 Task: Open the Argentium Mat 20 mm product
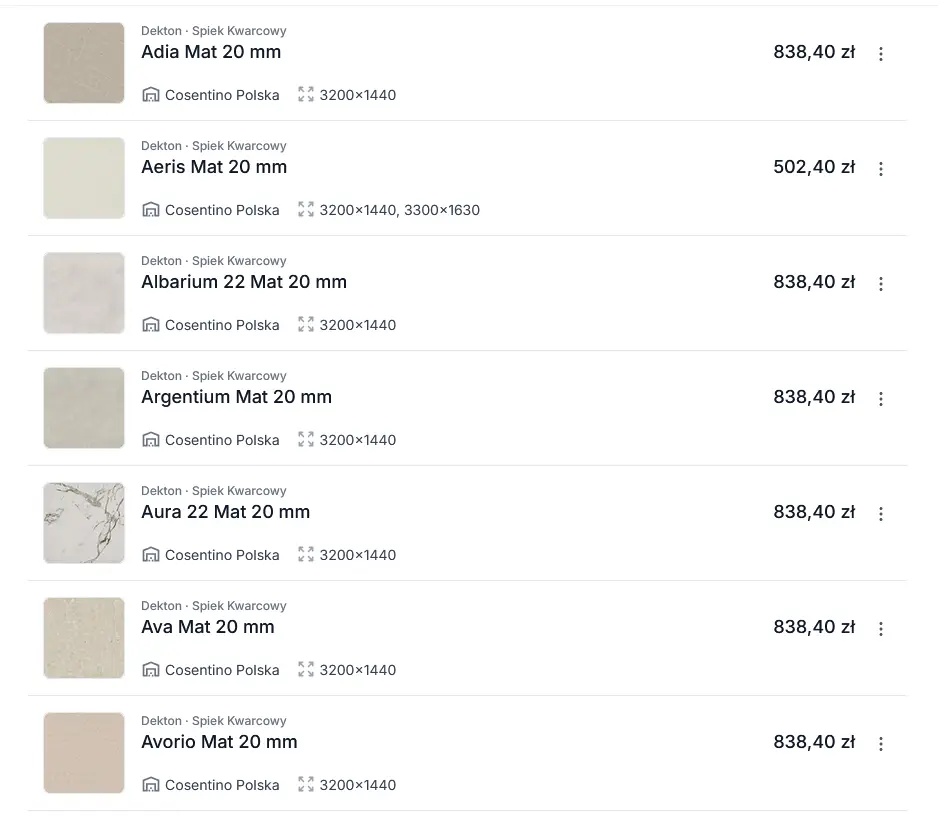tap(236, 397)
